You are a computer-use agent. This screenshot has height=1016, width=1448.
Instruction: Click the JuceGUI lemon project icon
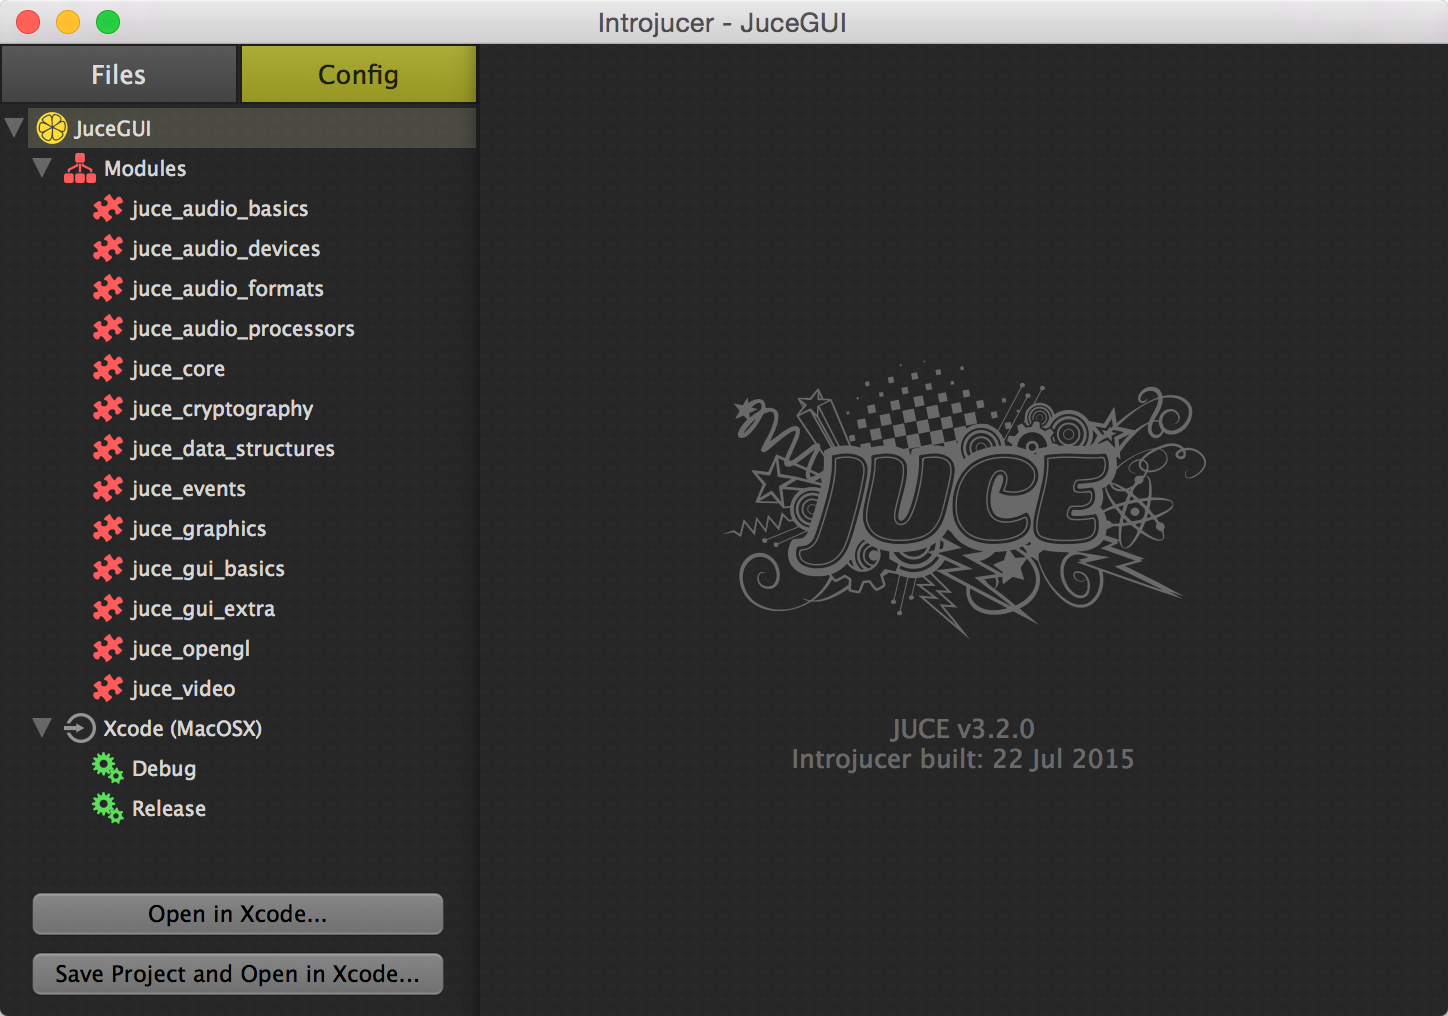click(52, 128)
